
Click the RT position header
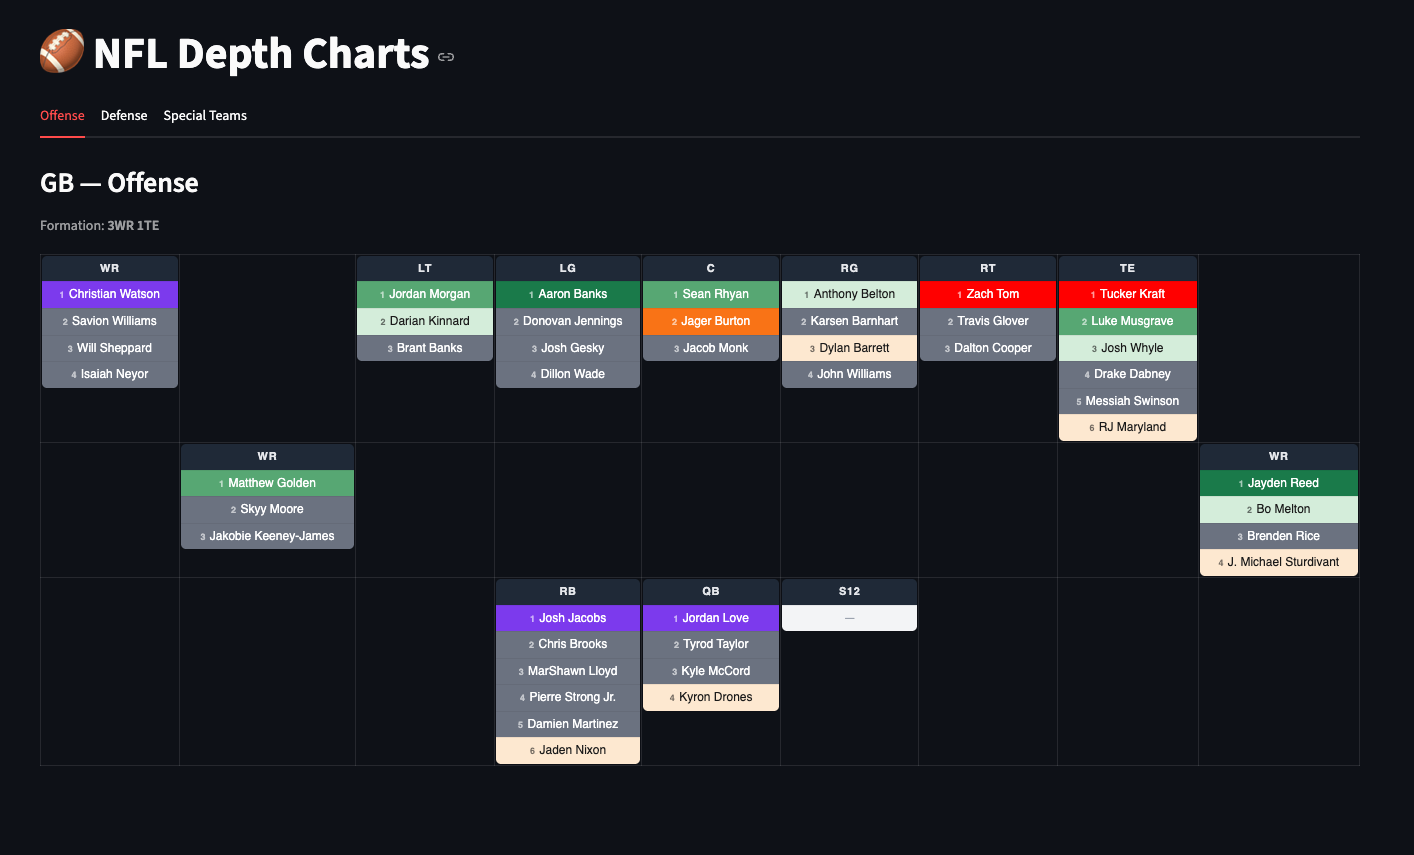click(988, 268)
